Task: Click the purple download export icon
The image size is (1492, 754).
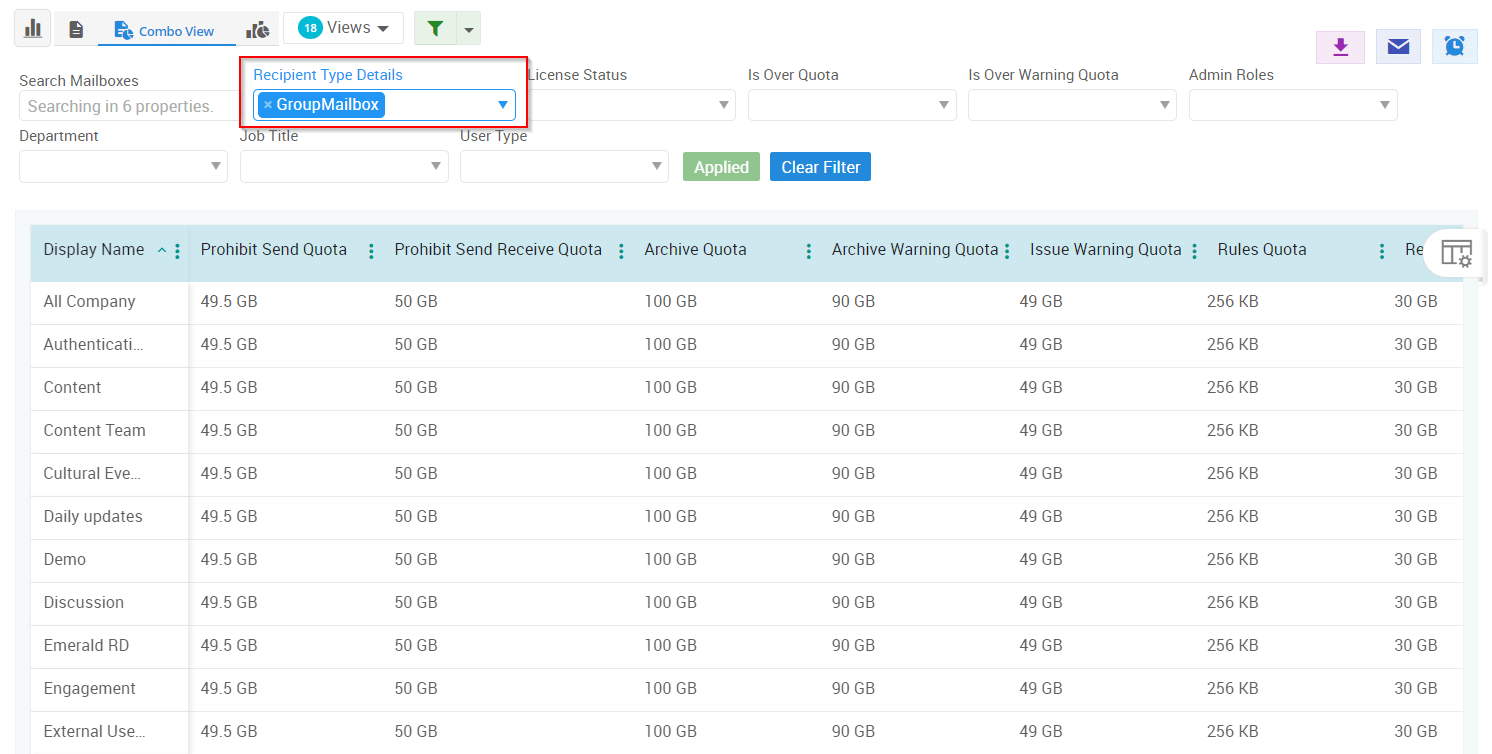Action: click(1340, 47)
